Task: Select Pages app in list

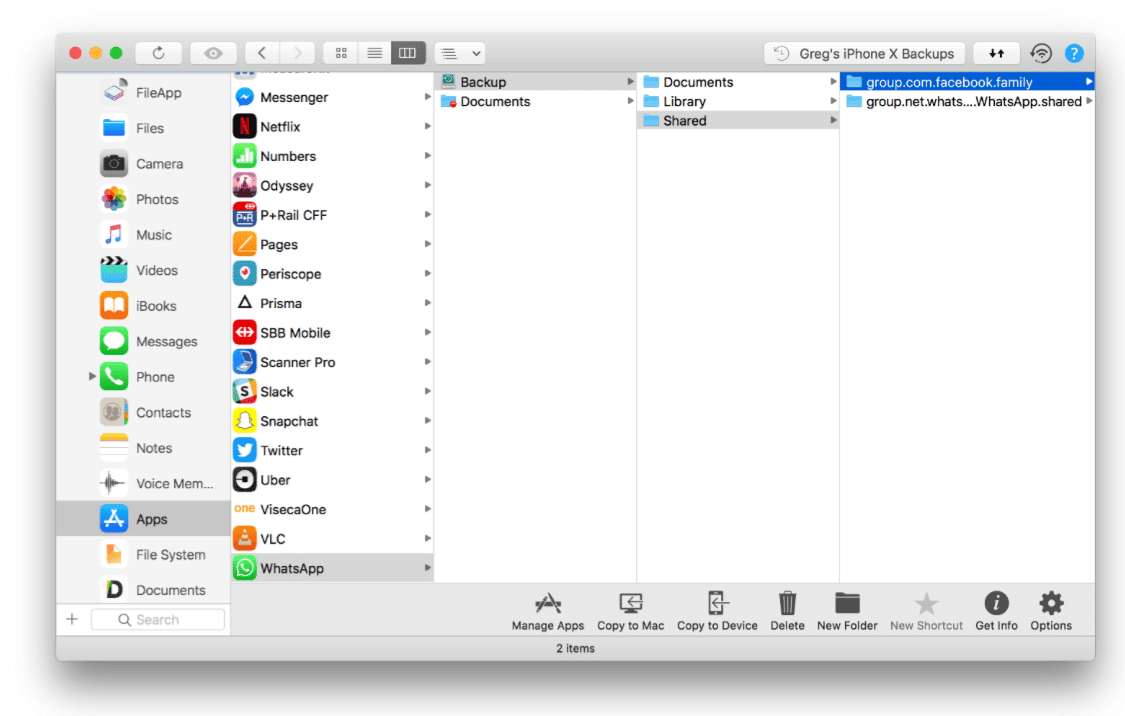Action: [332, 244]
